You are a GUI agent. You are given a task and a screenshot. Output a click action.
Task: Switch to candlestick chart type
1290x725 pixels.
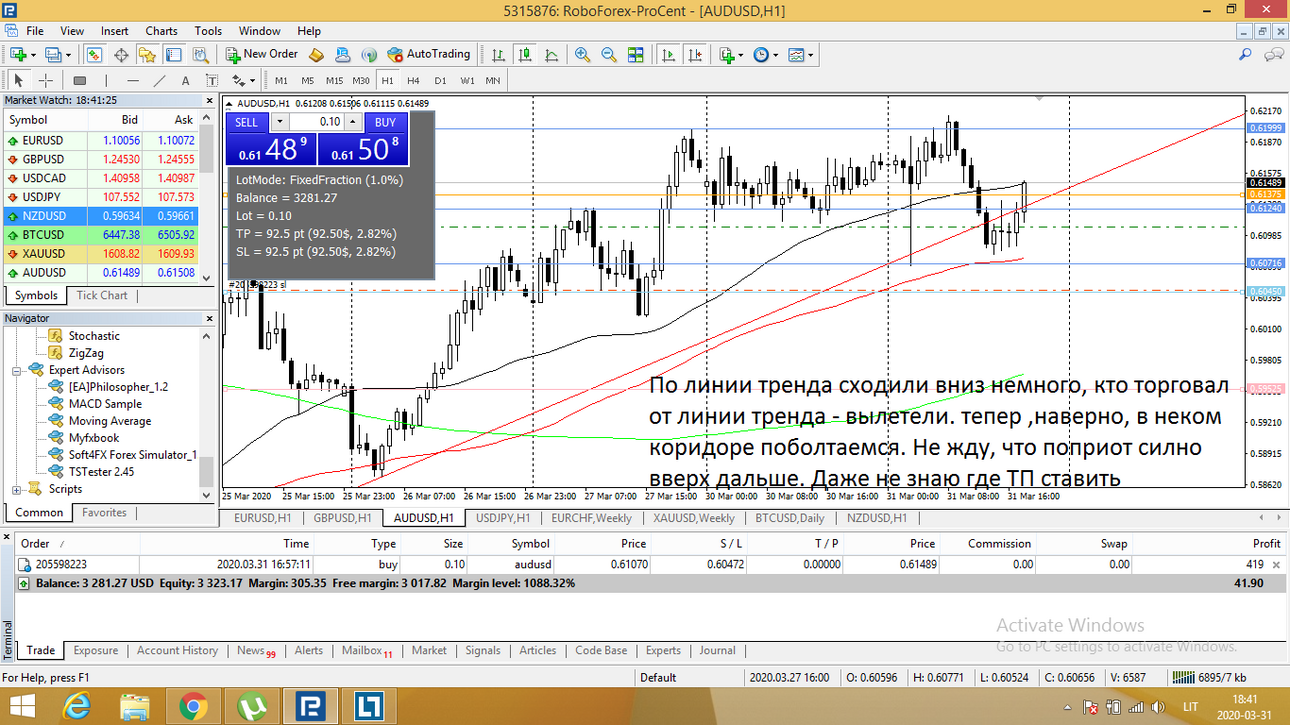(x=525, y=54)
